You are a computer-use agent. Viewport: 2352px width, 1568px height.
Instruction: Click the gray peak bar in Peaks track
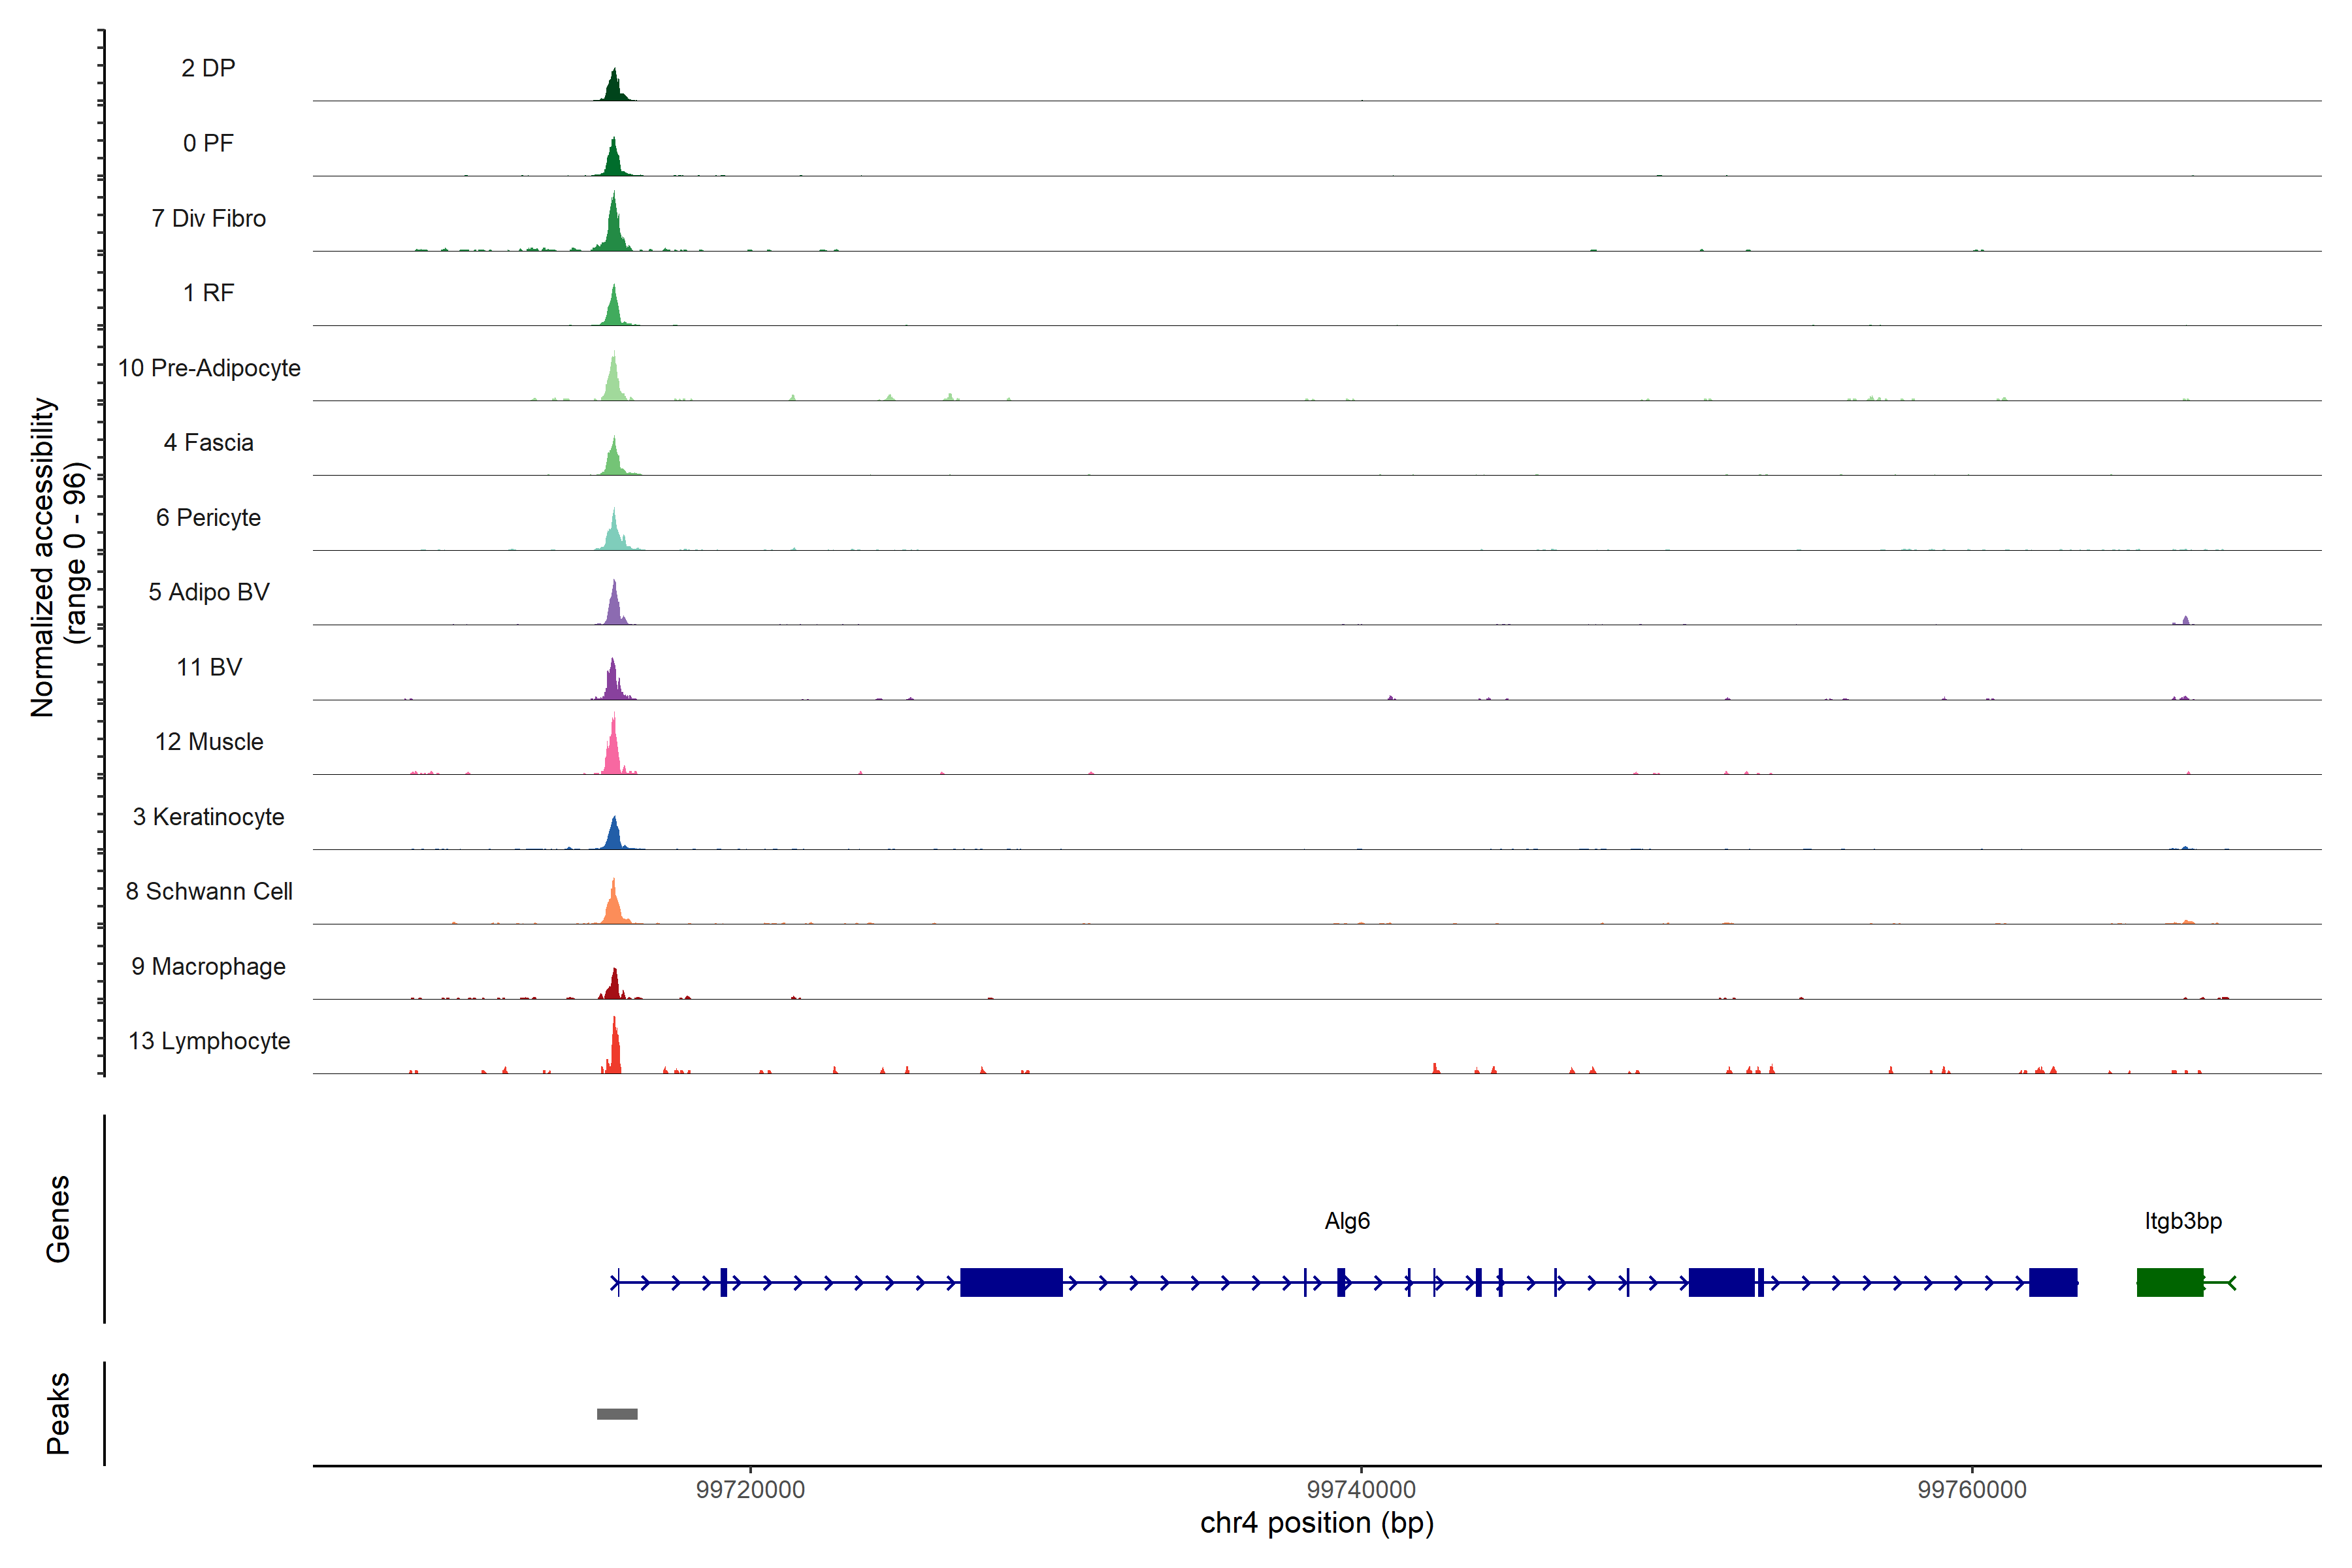click(x=617, y=1413)
